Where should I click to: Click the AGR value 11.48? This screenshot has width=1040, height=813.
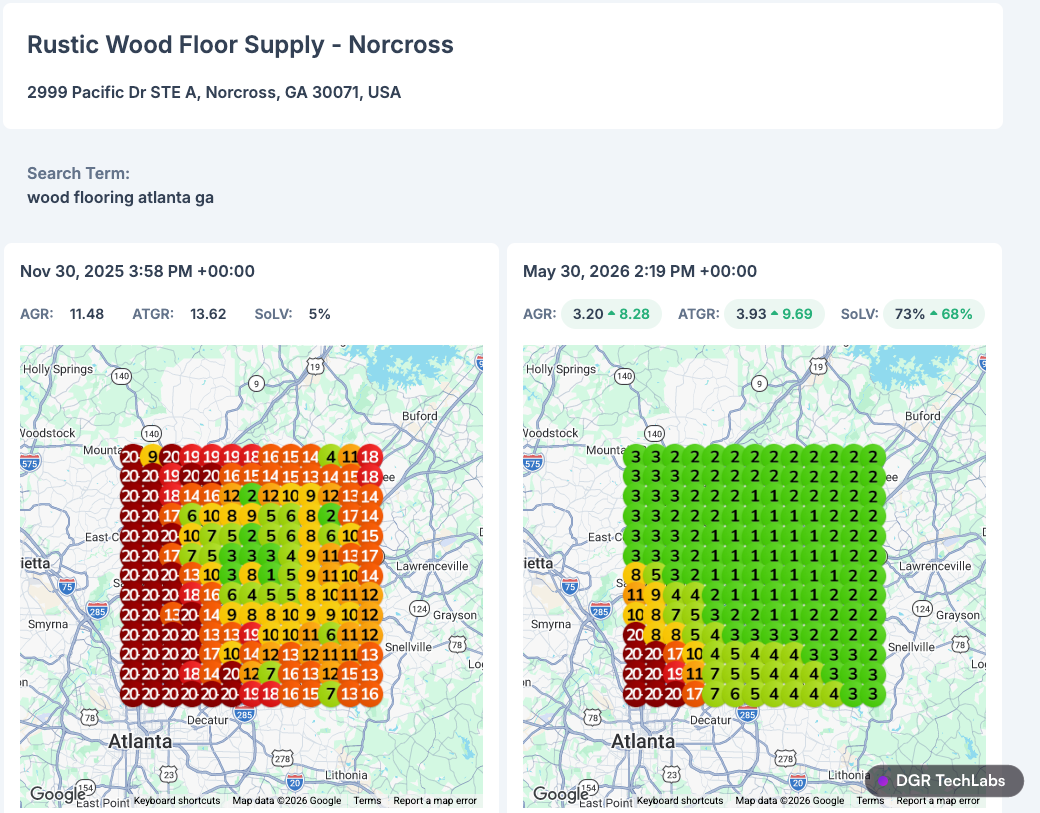[87, 314]
